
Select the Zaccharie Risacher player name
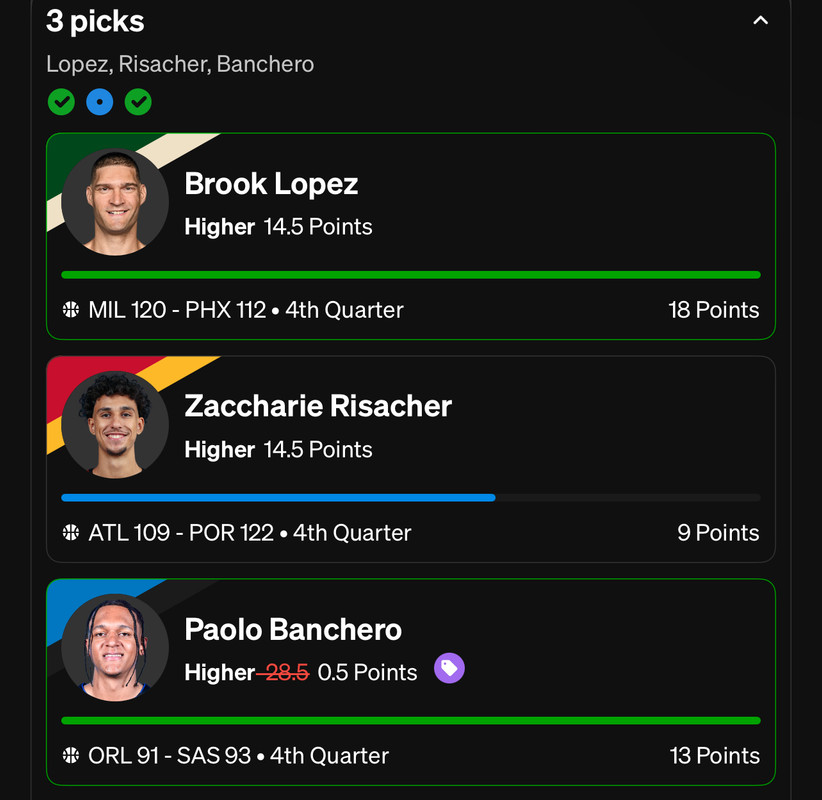pyautogui.click(x=318, y=406)
